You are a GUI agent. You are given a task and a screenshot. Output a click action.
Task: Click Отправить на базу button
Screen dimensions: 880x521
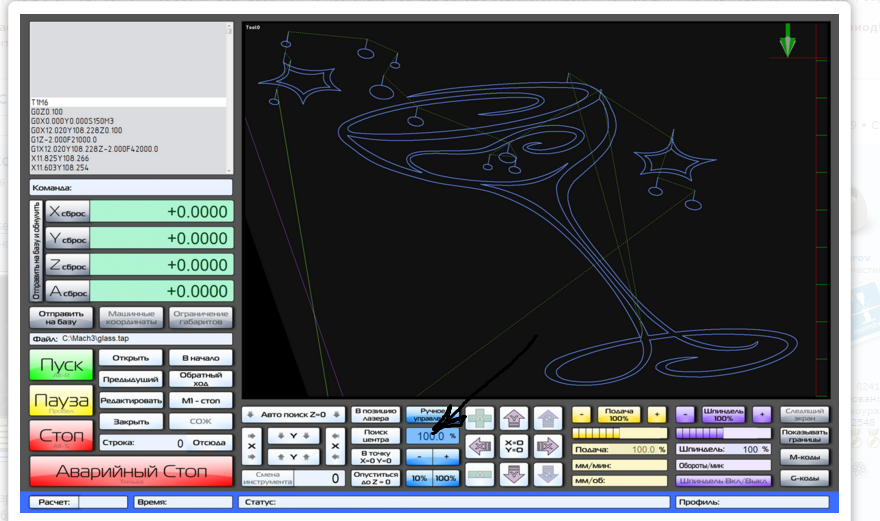pyautogui.click(x=61, y=318)
